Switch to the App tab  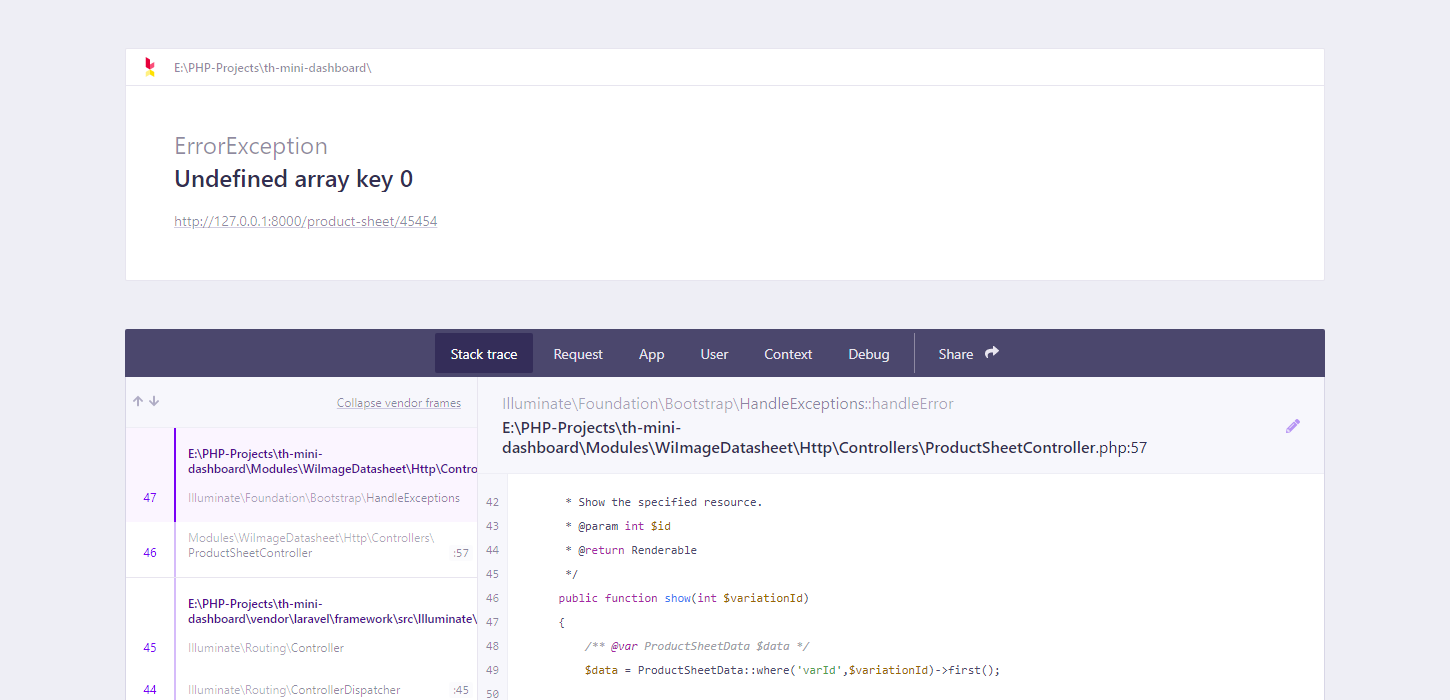(652, 354)
